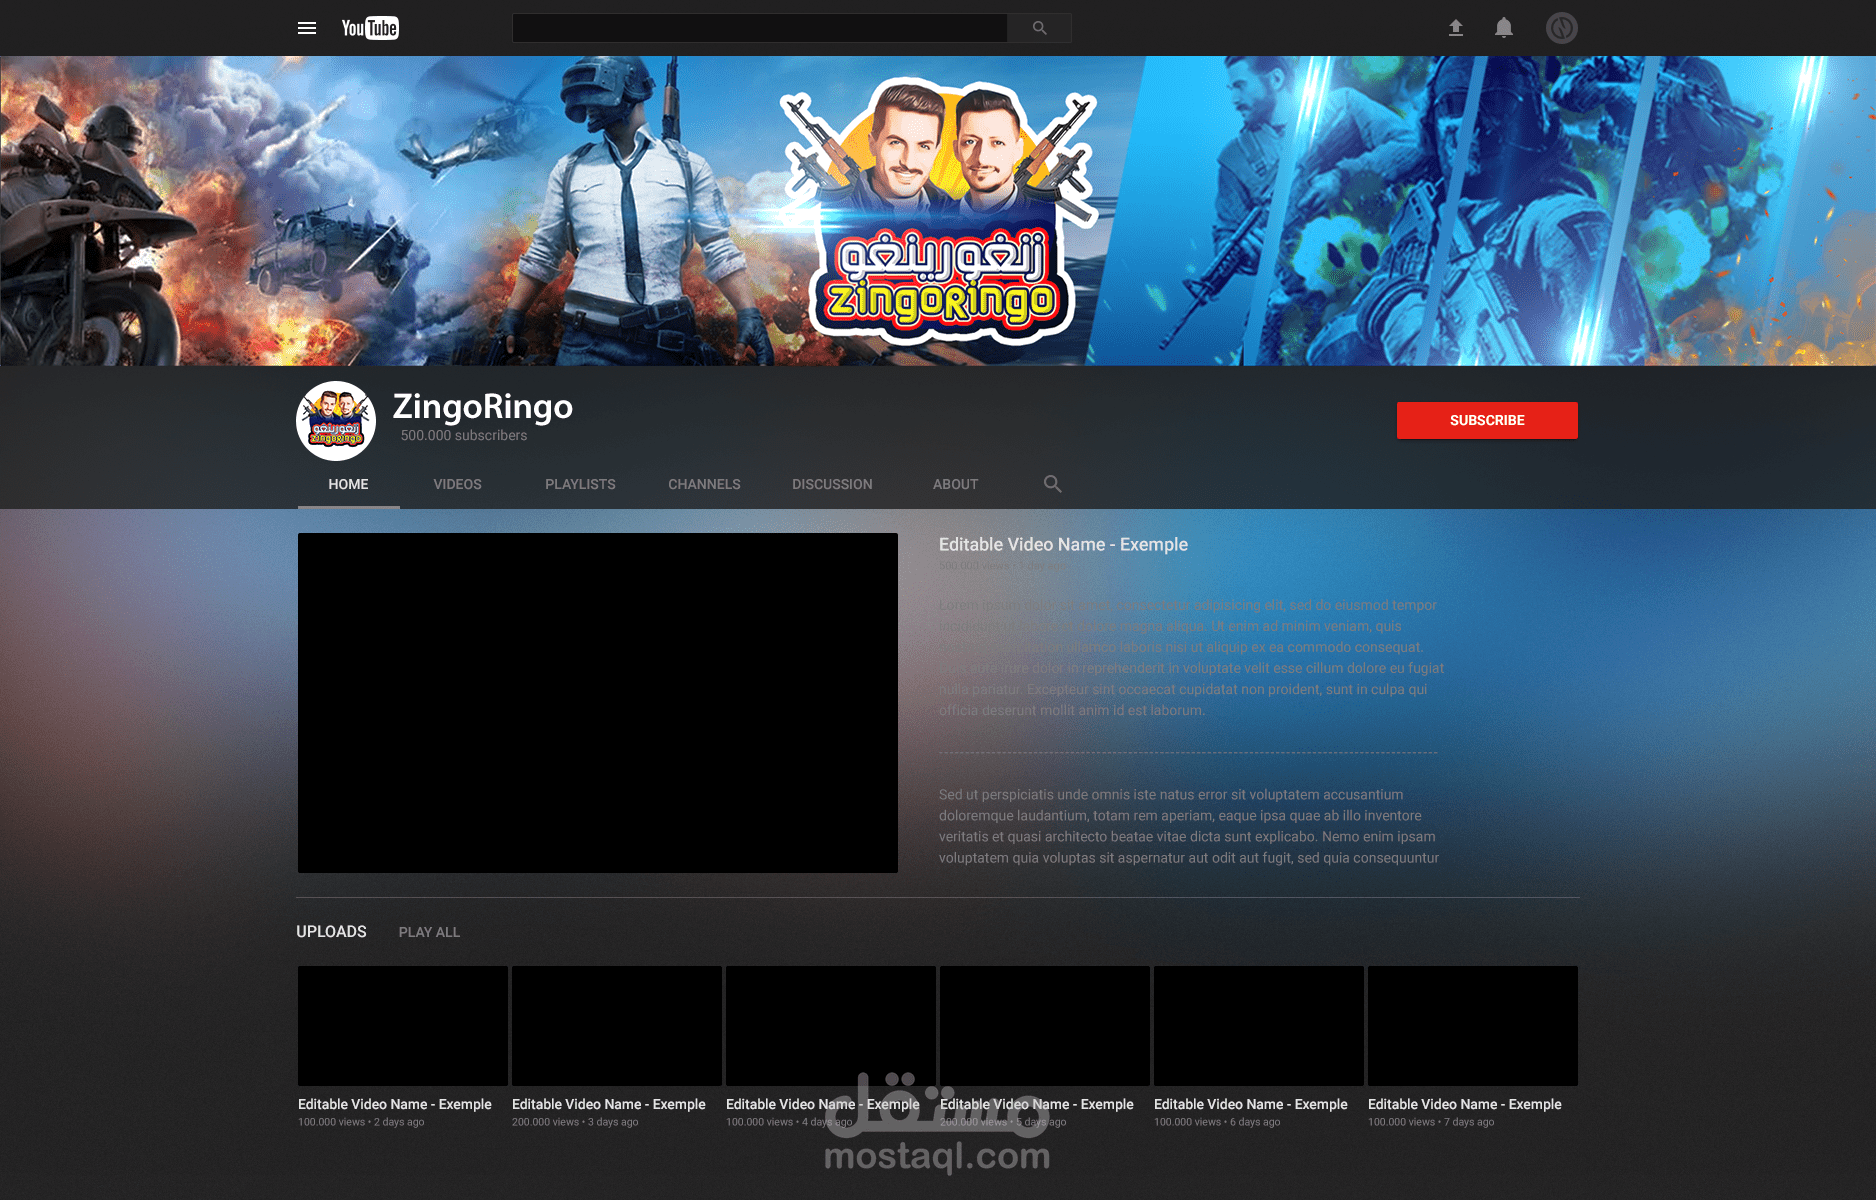Screen dimensions: 1876x1200
Task: Open video thumbnail posted 2 days ago
Action: 403,1026
